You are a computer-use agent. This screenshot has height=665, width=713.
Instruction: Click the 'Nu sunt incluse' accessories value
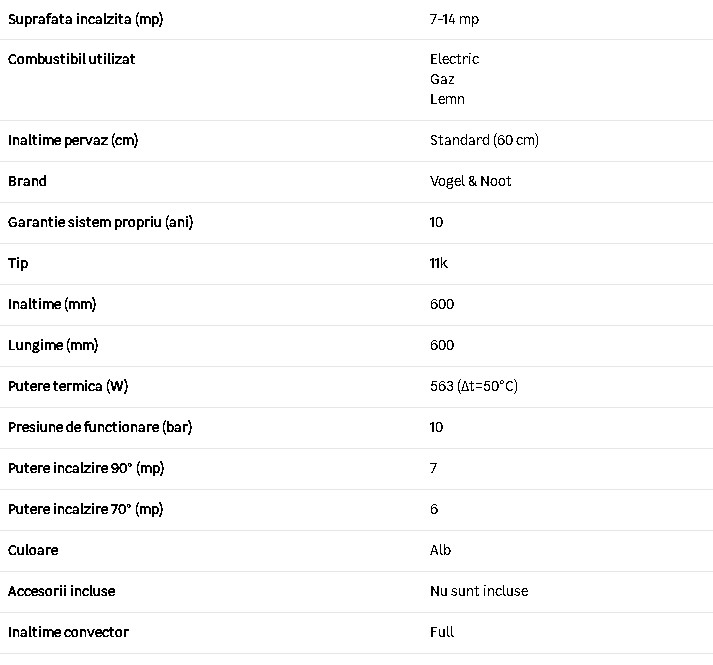pos(479,591)
